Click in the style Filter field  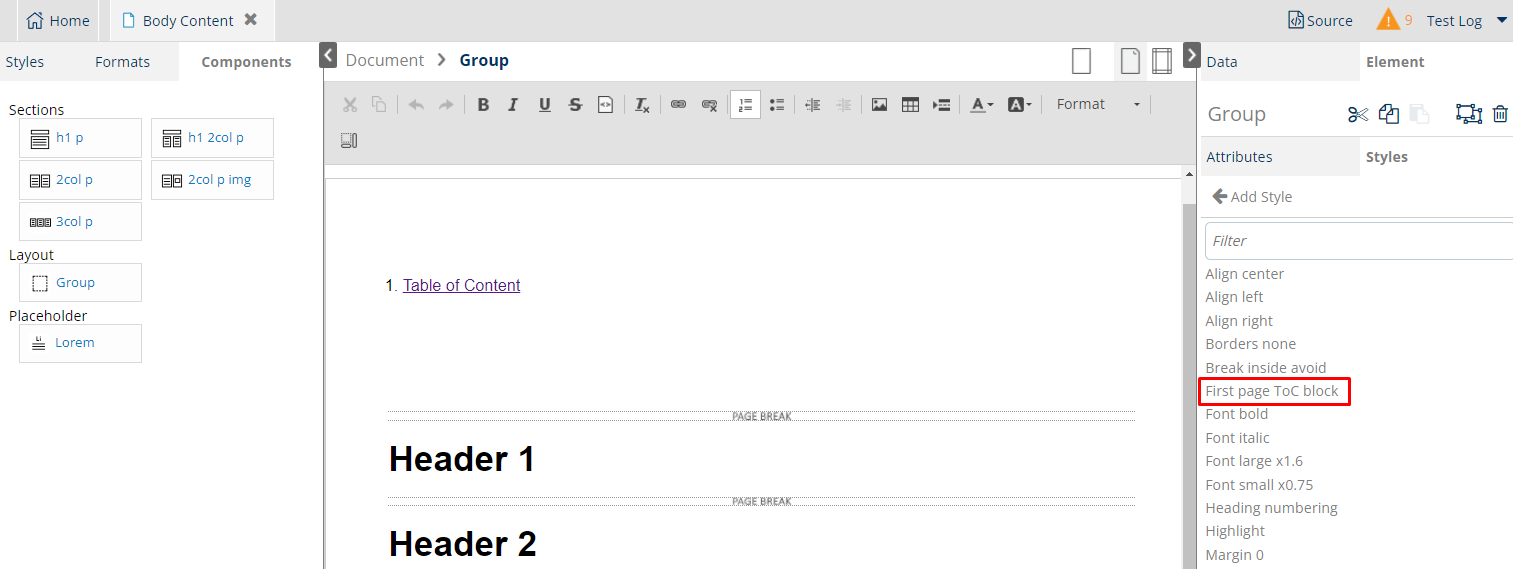coord(1358,241)
